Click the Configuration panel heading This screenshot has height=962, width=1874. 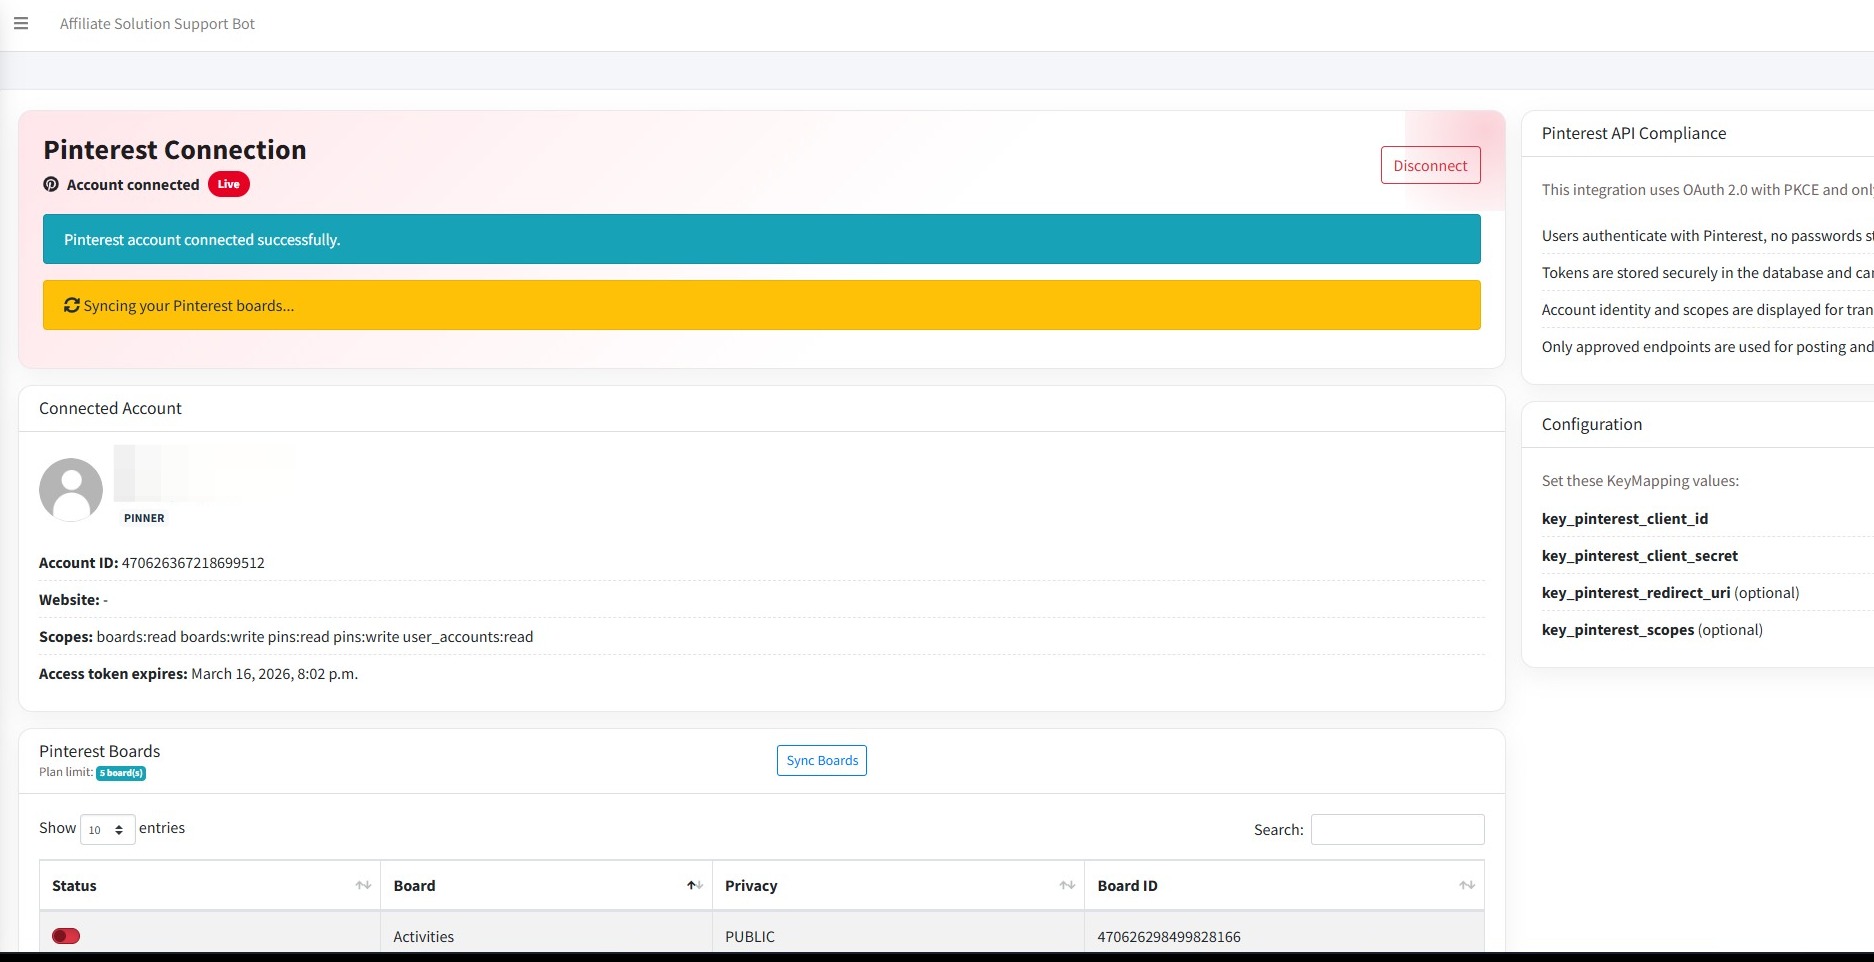1592,424
